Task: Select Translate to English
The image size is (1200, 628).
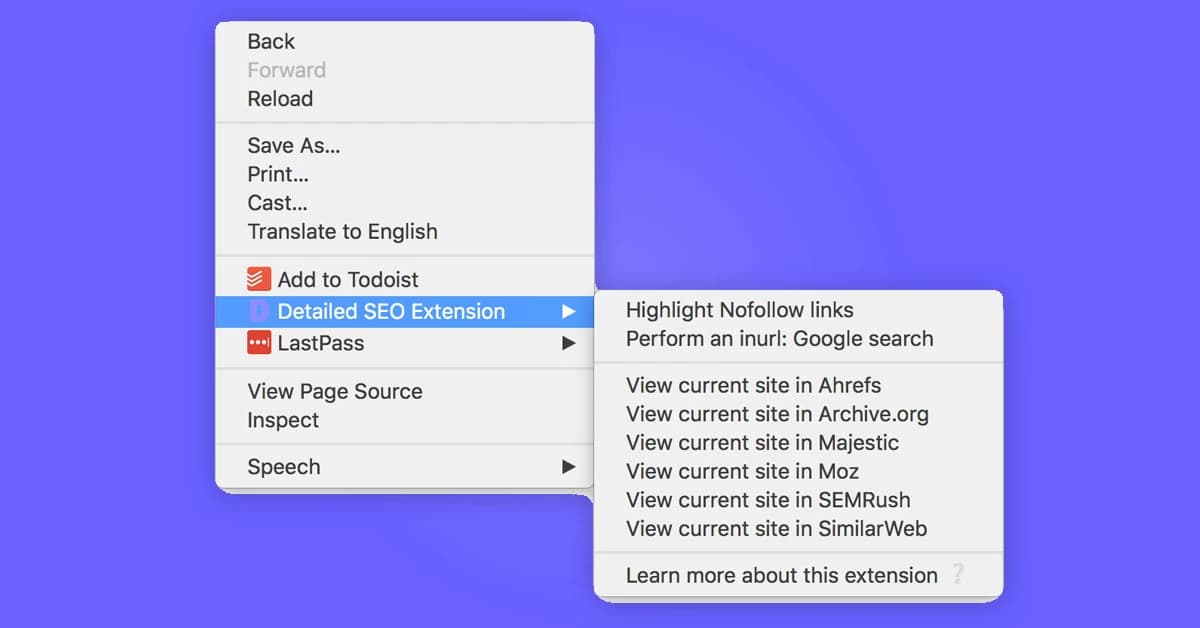Action: coord(342,232)
